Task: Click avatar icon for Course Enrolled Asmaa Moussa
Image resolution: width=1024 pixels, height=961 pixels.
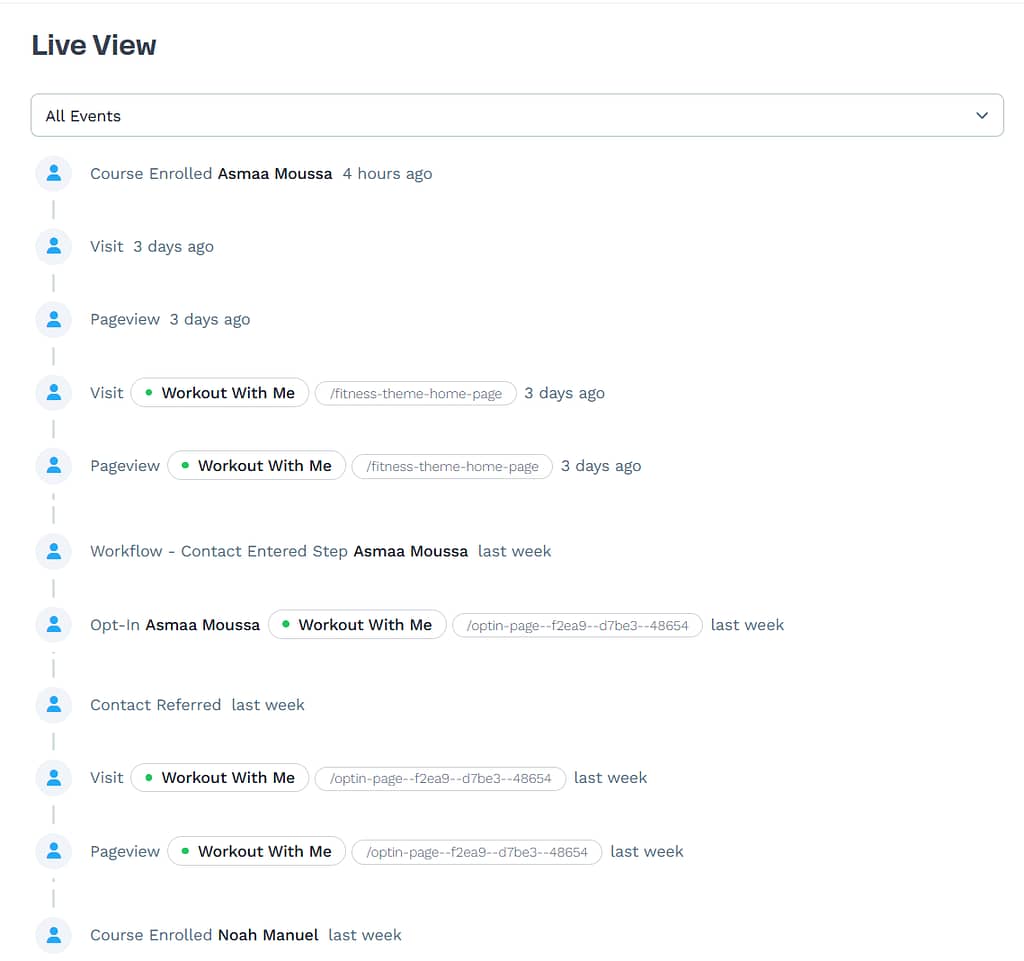Action: (x=54, y=174)
